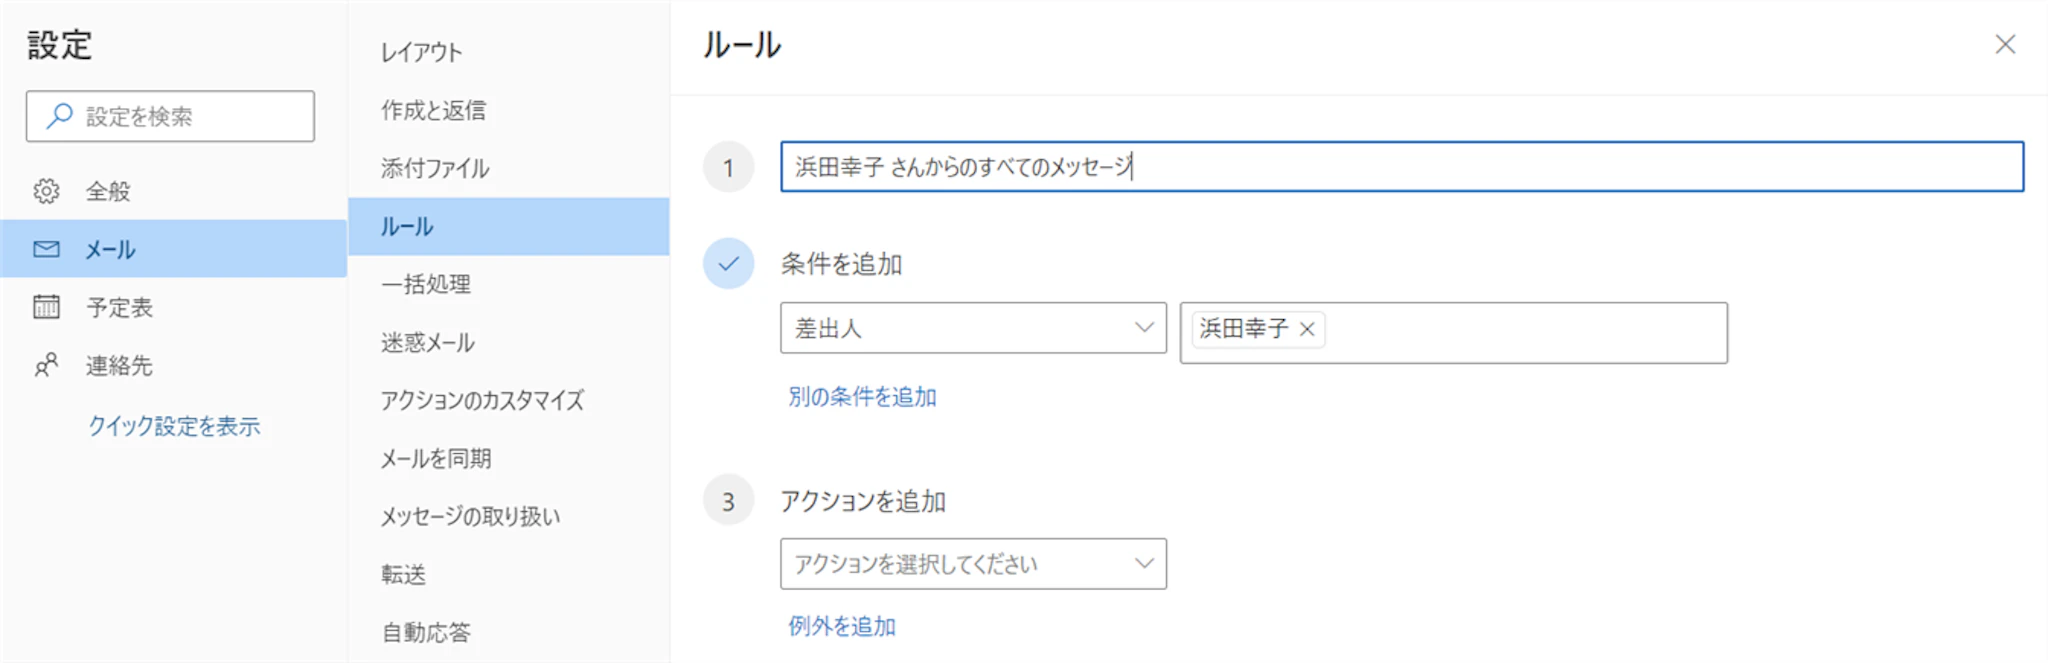This screenshot has height=663, width=2048.
Task: Open the 差出人 condition dropdown
Action: [972, 328]
